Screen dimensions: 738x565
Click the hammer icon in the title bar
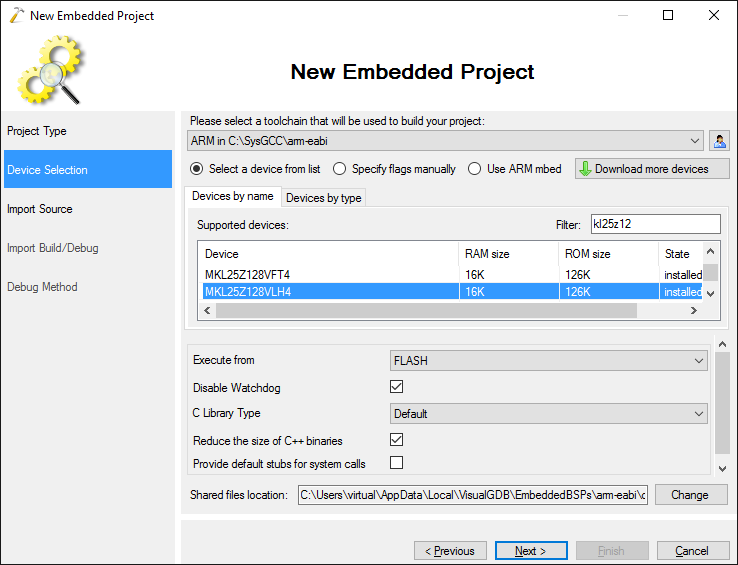point(15,15)
